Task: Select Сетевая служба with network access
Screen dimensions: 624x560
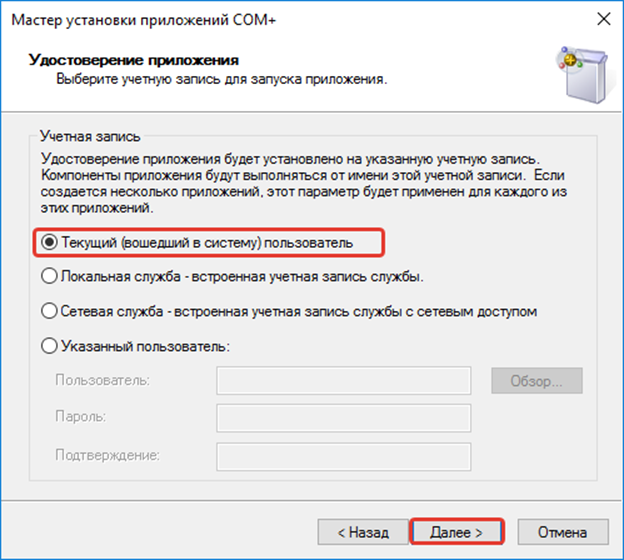Action: point(289,311)
